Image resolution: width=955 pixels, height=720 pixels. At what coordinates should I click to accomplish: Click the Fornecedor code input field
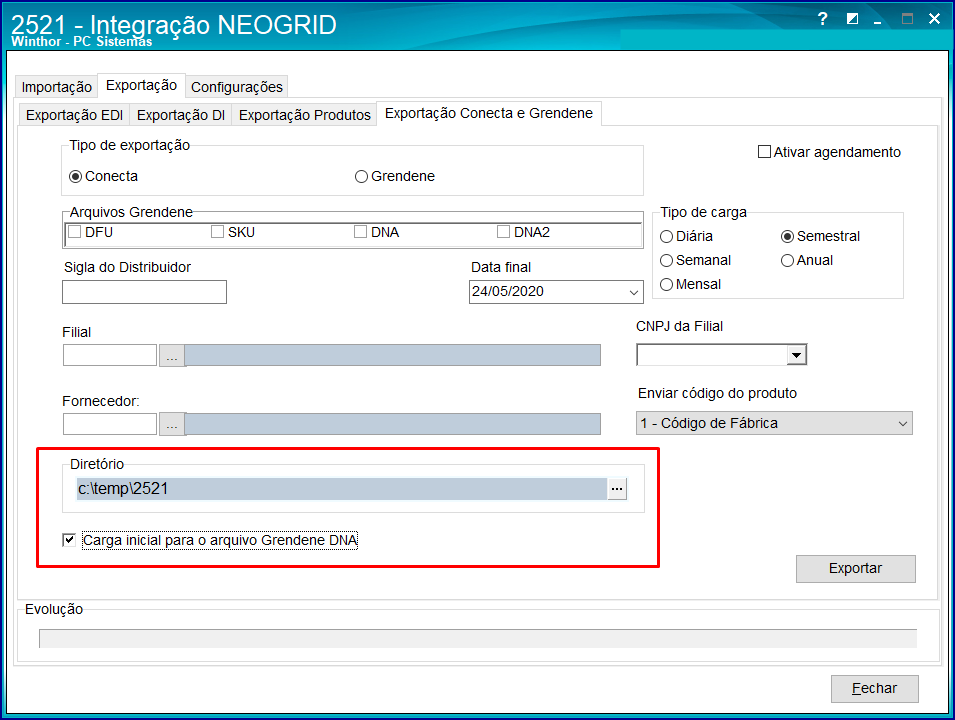pos(110,424)
